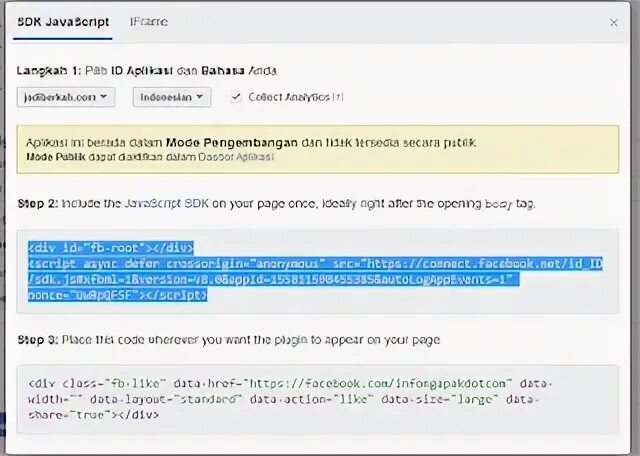Switch to the IFrame tab
This screenshot has height=456, width=640.
[149, 22]
